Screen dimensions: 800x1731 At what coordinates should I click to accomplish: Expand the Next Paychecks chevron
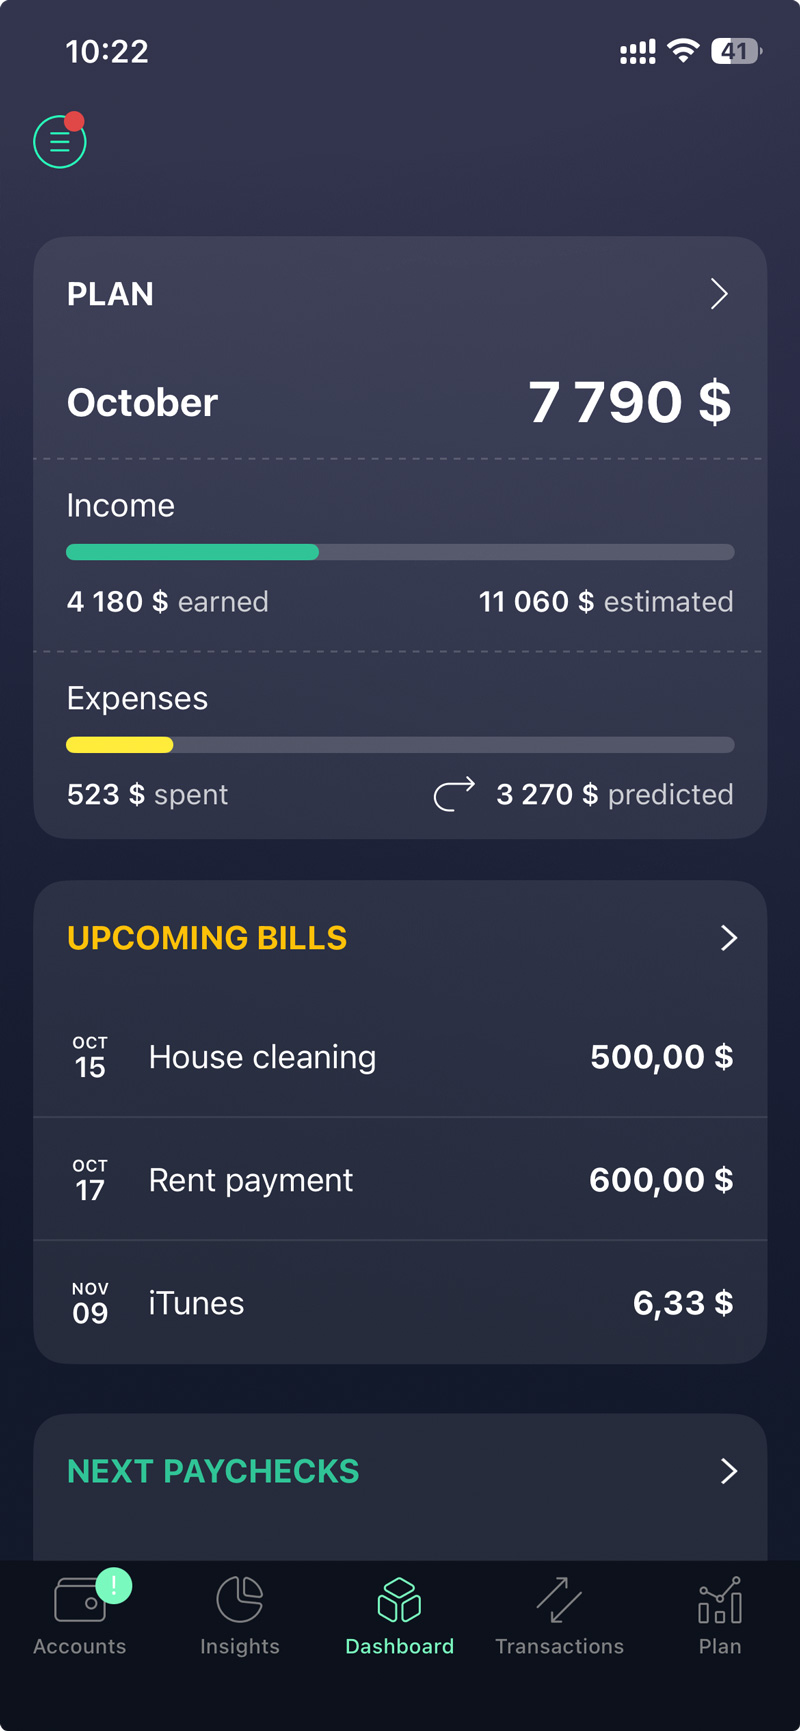click(729, 1471)
